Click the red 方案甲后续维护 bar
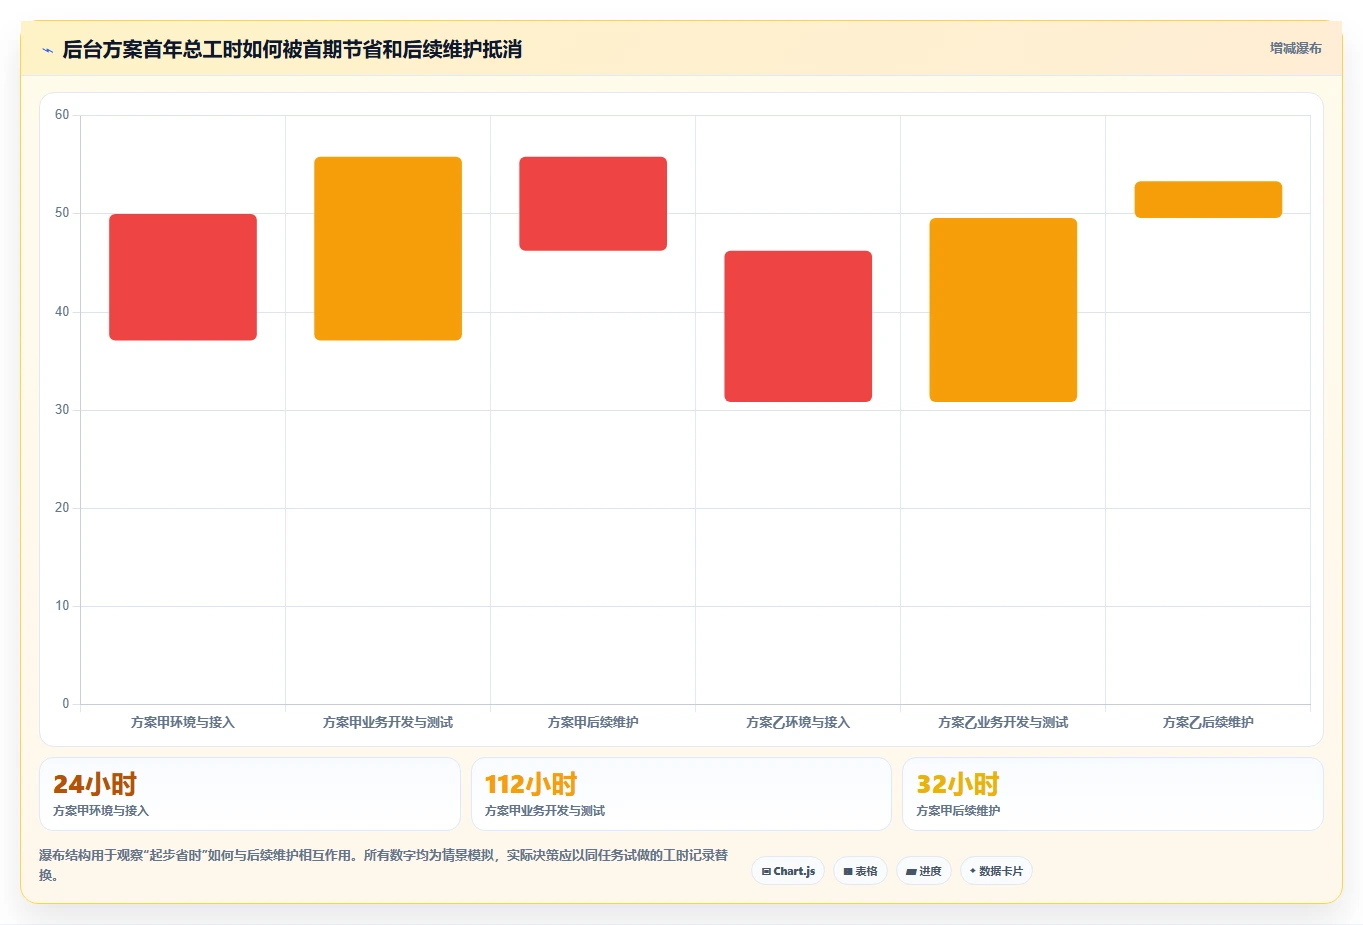 pos(593,204)
